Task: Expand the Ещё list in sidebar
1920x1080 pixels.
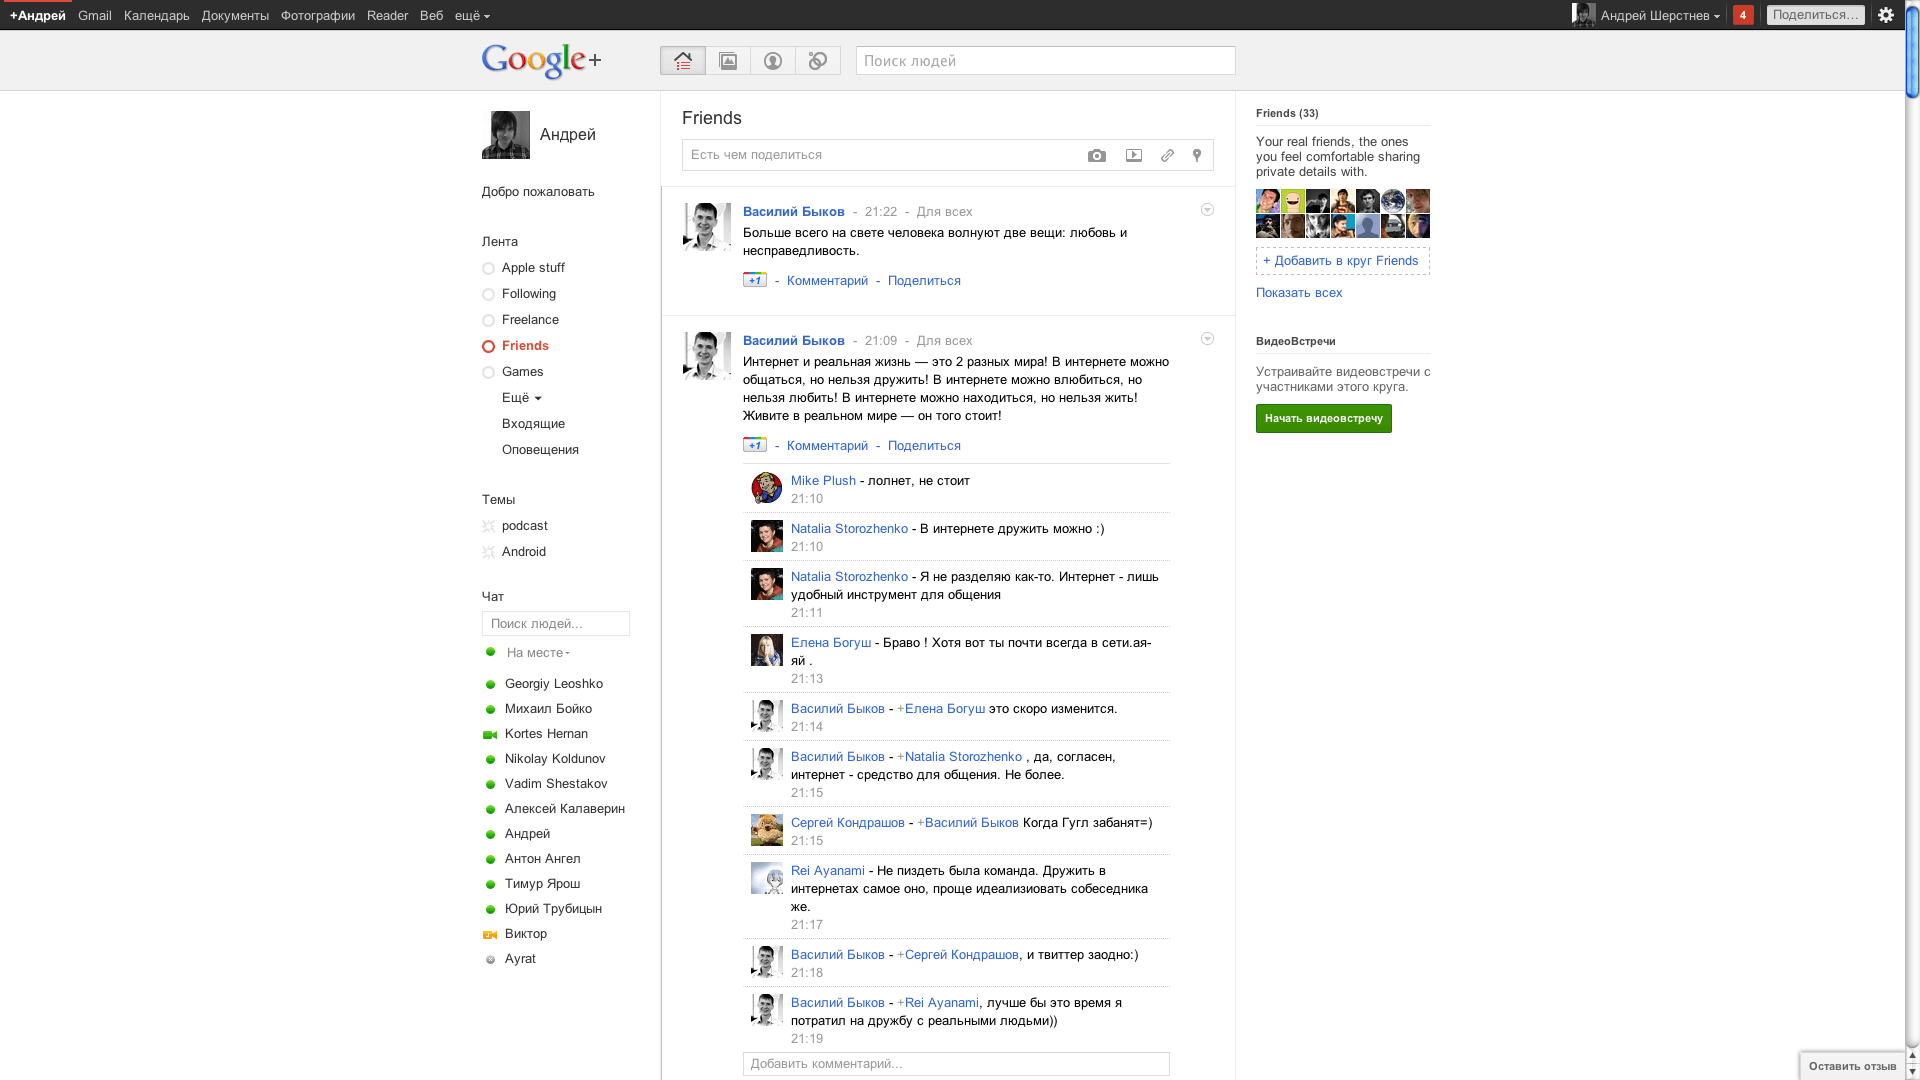Action: click(x=522, y=398)
